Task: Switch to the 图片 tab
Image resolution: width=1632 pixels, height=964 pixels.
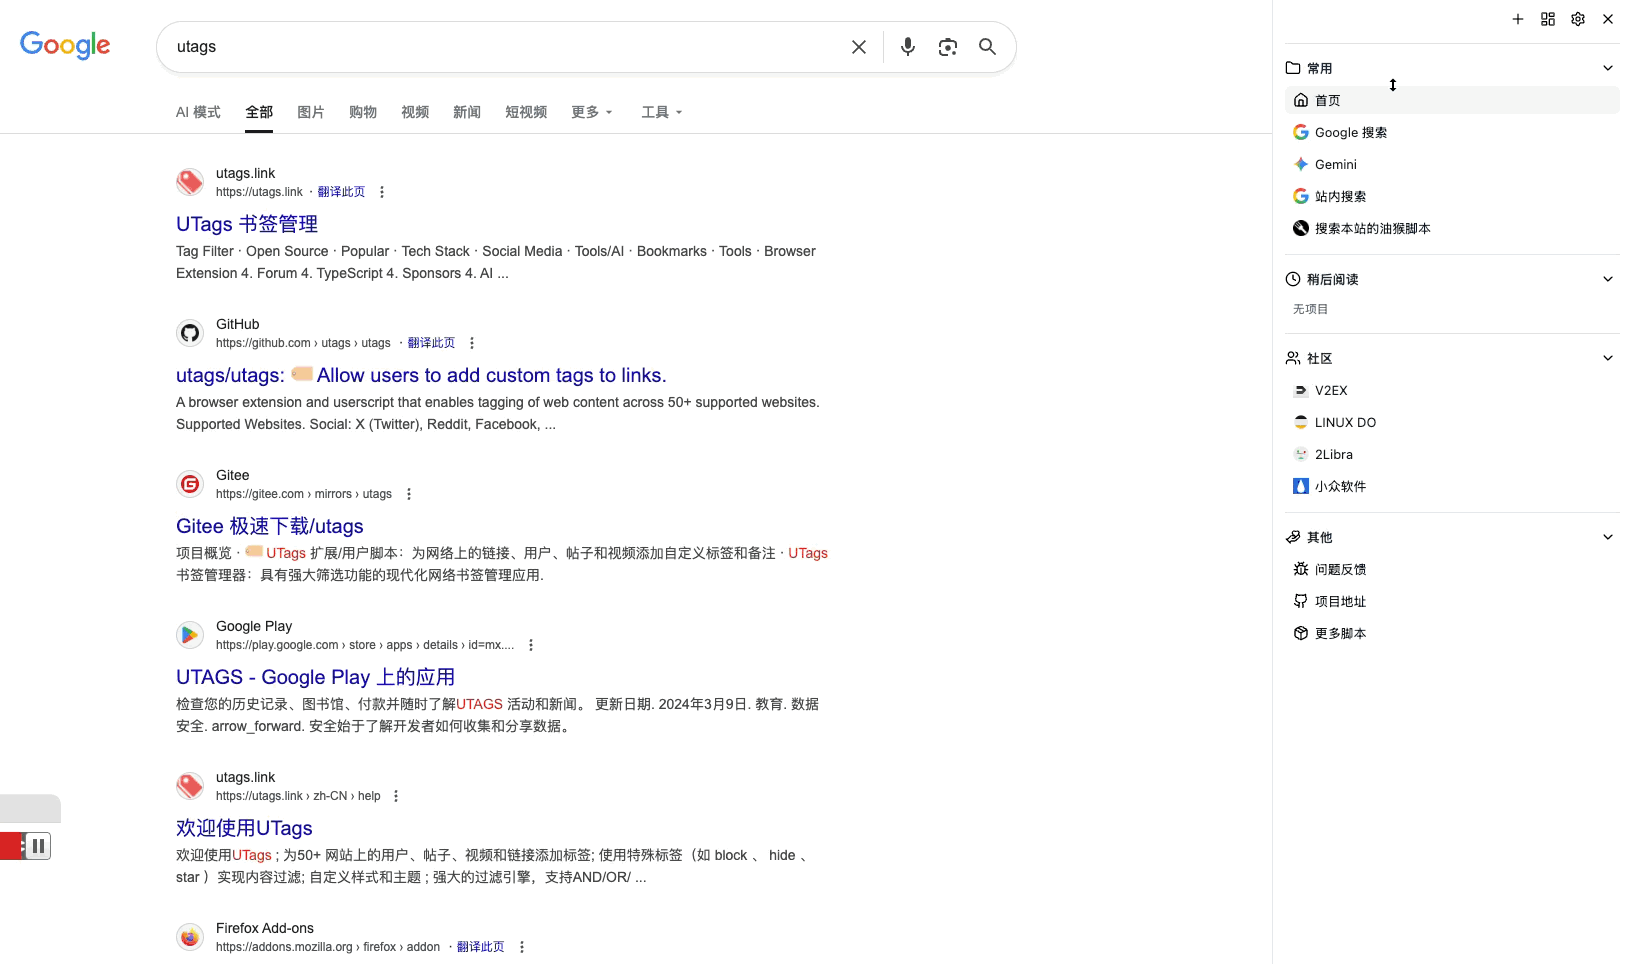Action: tap(311, 112)
